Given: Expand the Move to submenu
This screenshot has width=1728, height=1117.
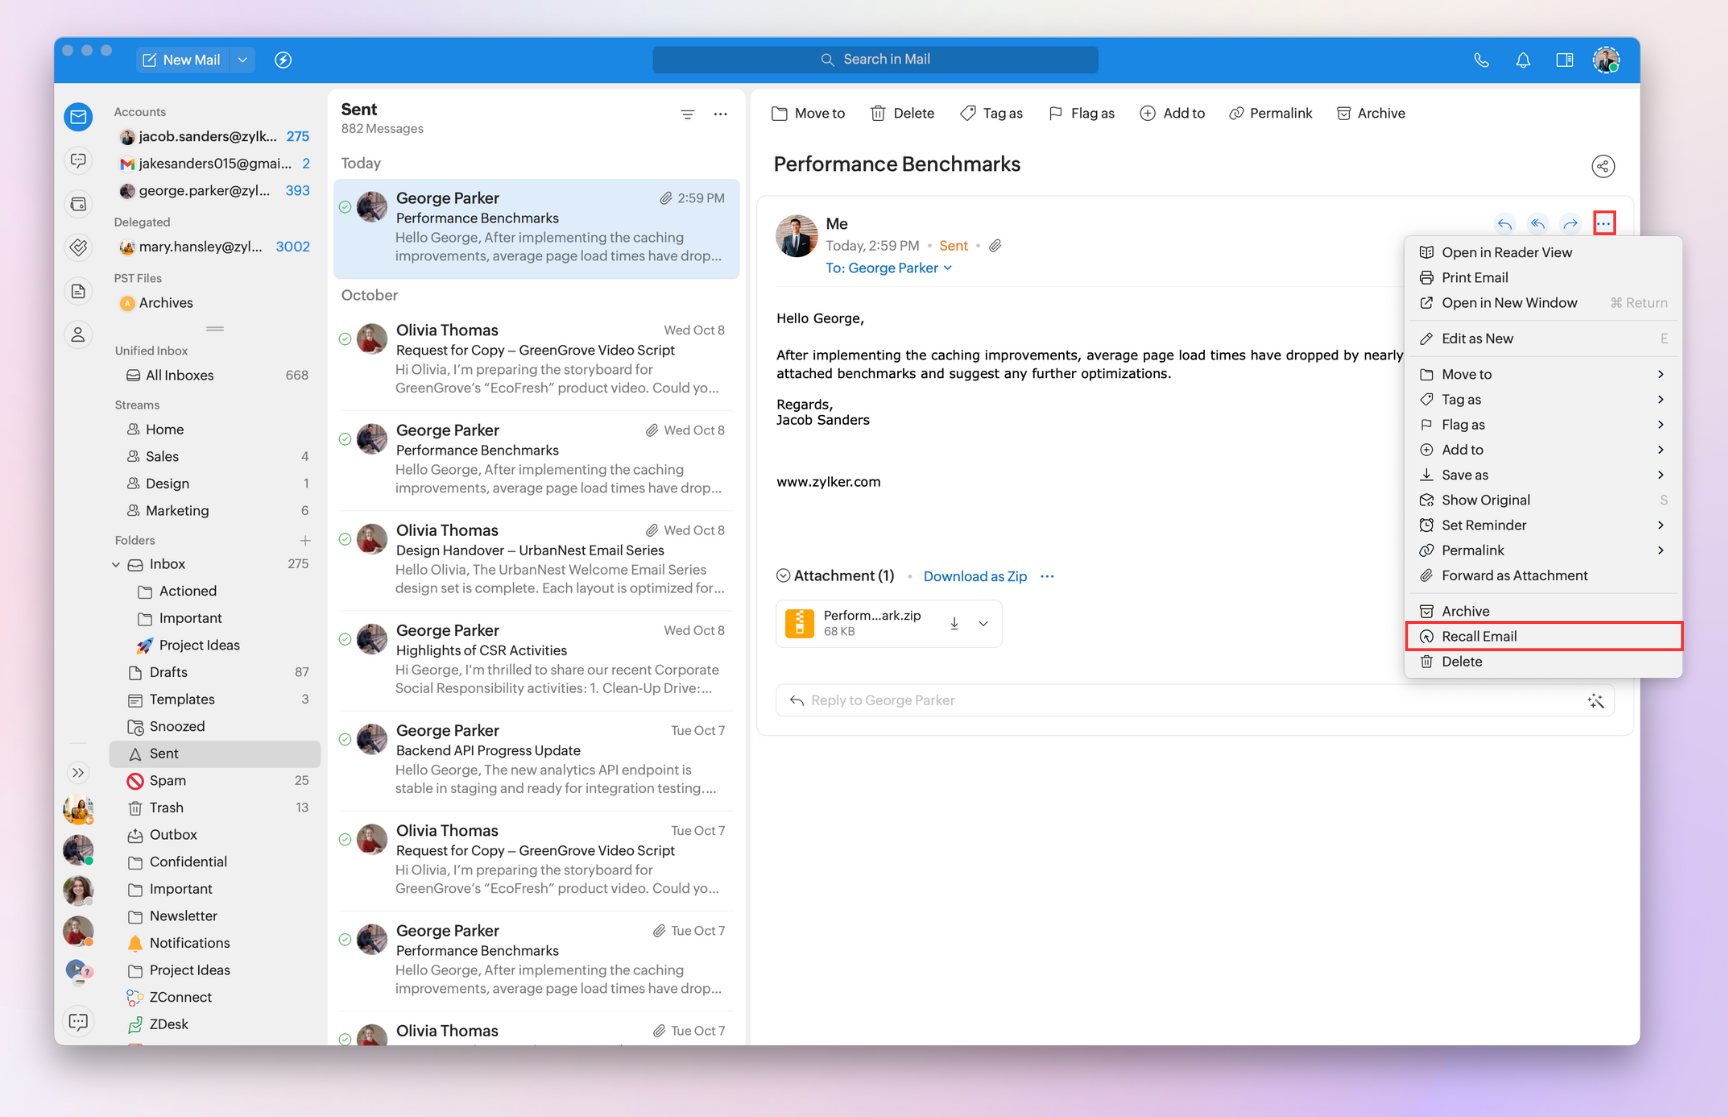Looking at the screenshot, I should [x=1544, y=374].
